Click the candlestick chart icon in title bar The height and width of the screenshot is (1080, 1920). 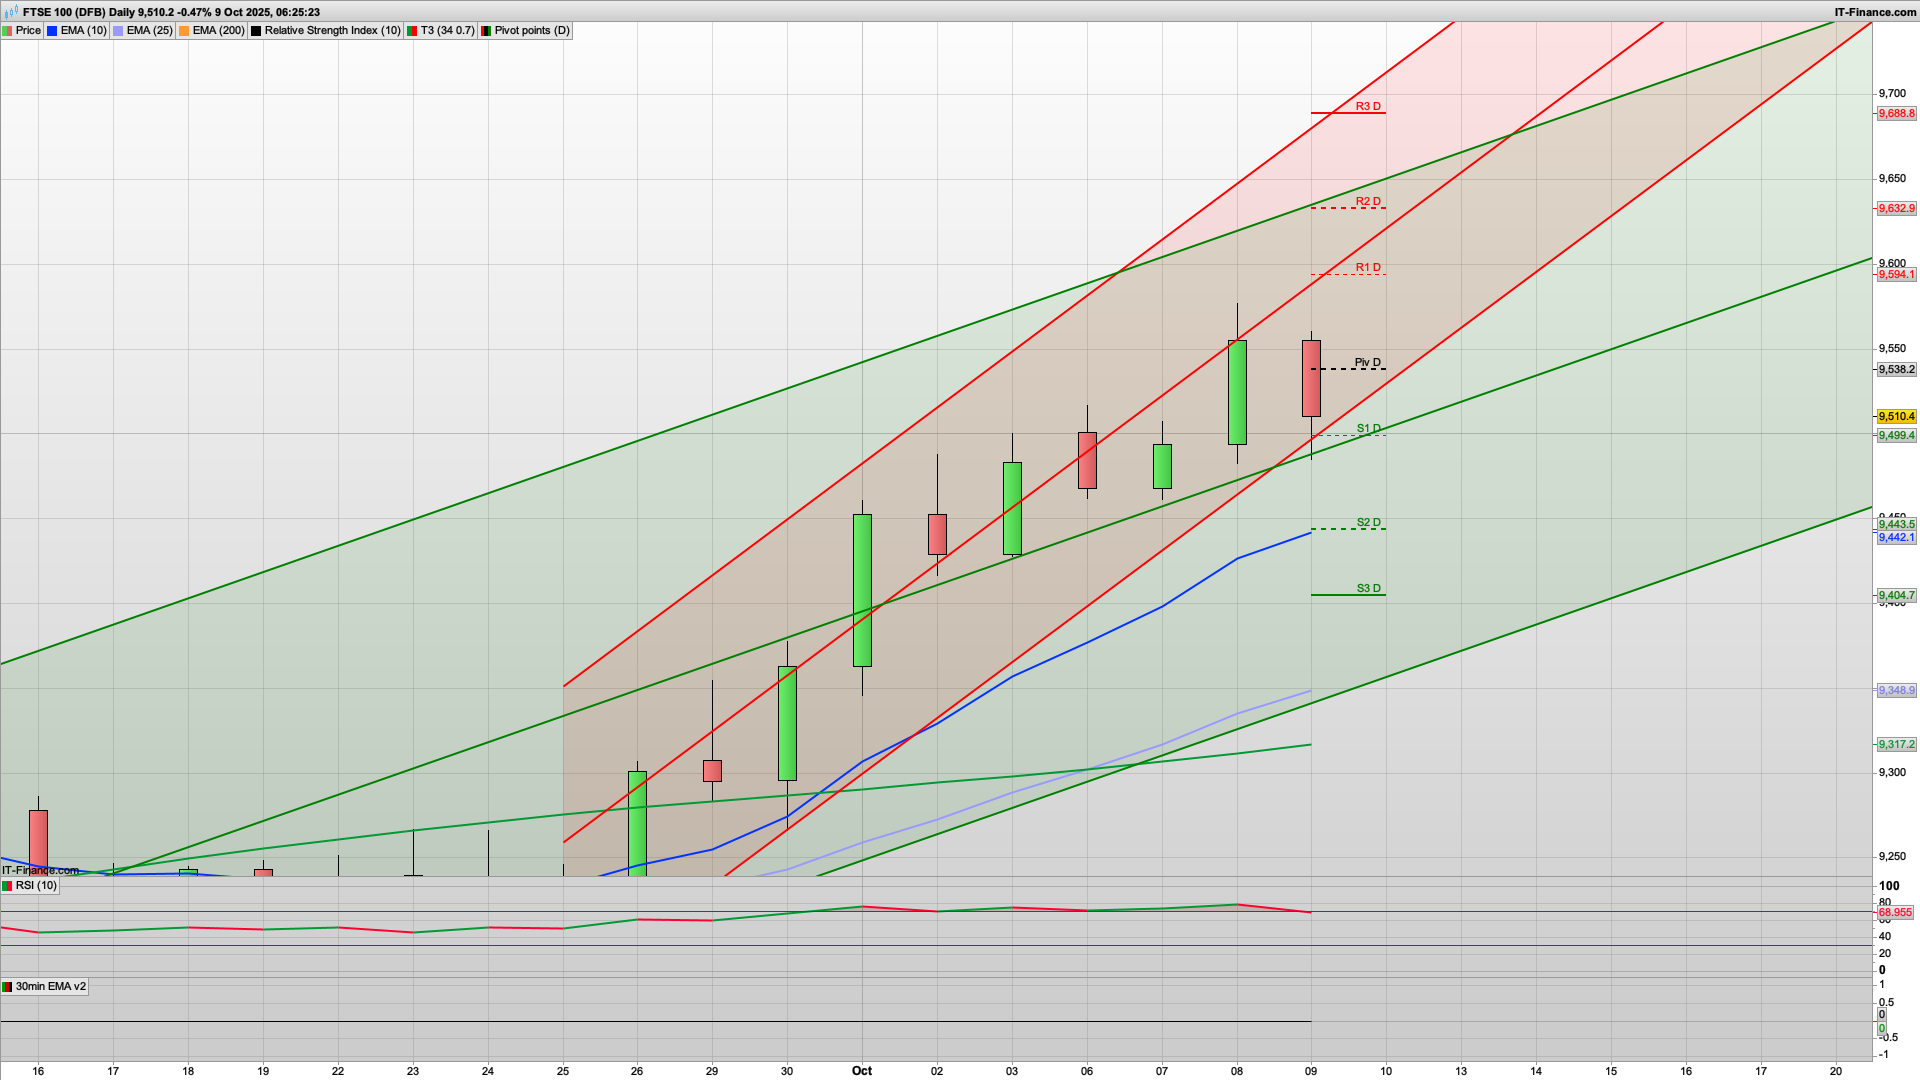11,12
